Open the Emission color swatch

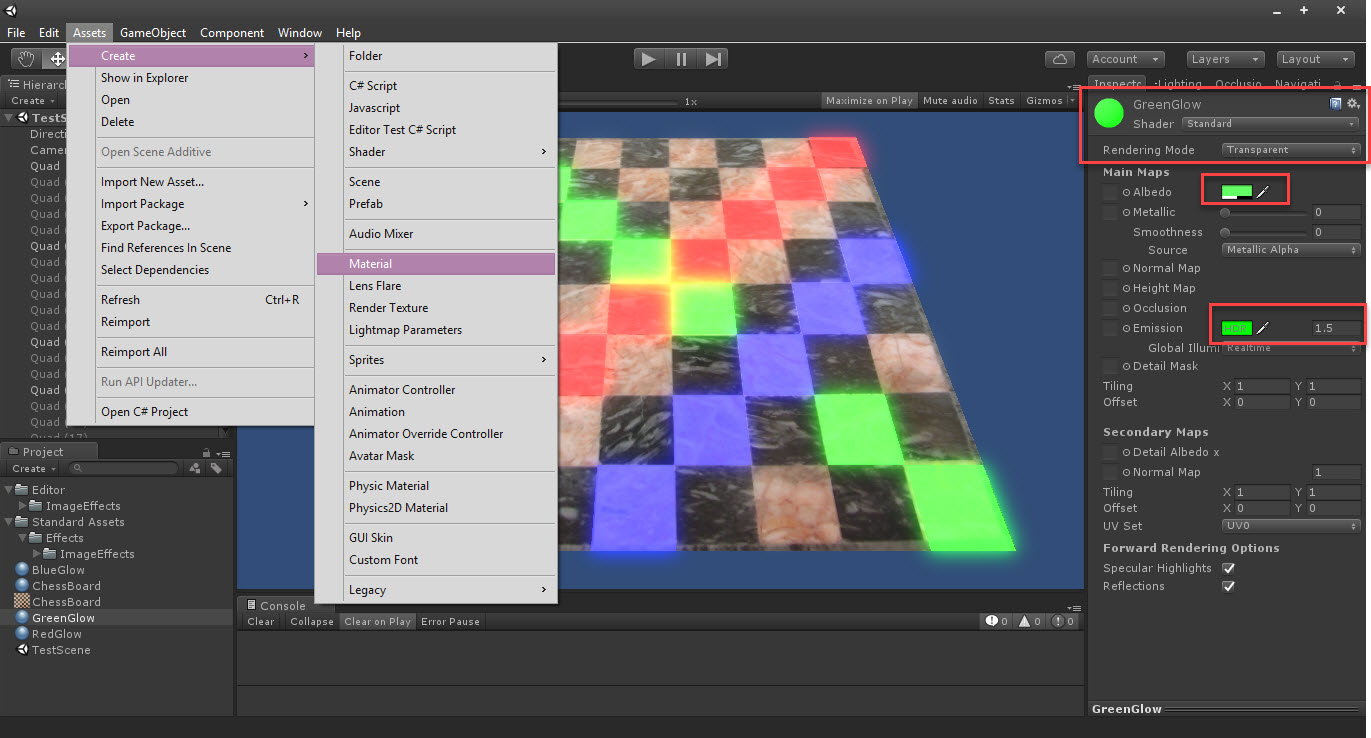click(1237, 328)
